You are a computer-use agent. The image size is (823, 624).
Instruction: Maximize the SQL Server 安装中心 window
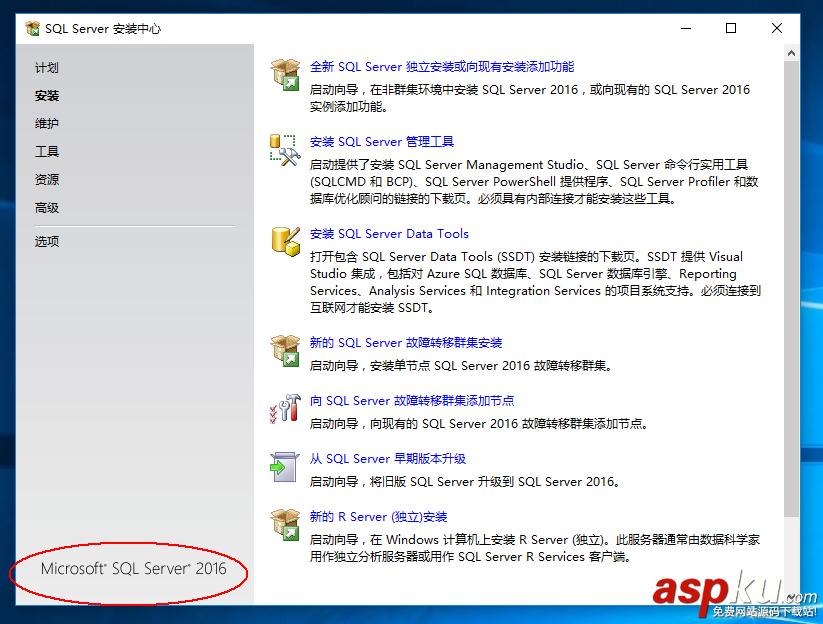(731, 28)
